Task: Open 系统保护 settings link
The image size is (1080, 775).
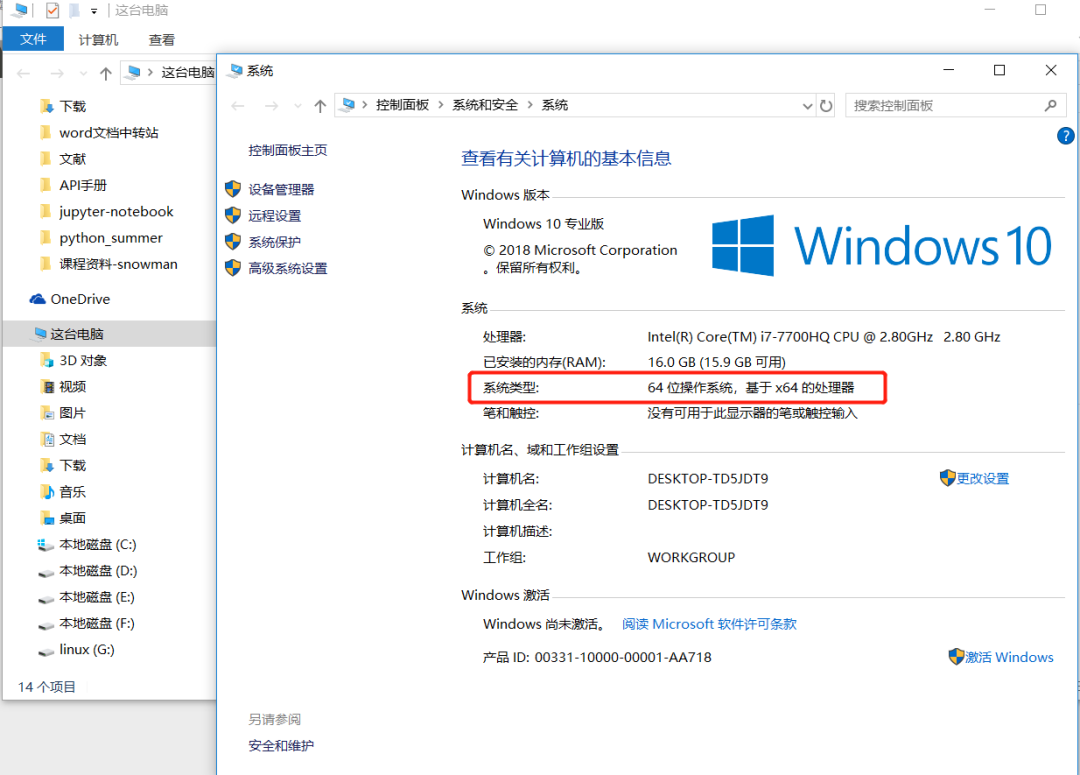Action: [x=275, y=242]
